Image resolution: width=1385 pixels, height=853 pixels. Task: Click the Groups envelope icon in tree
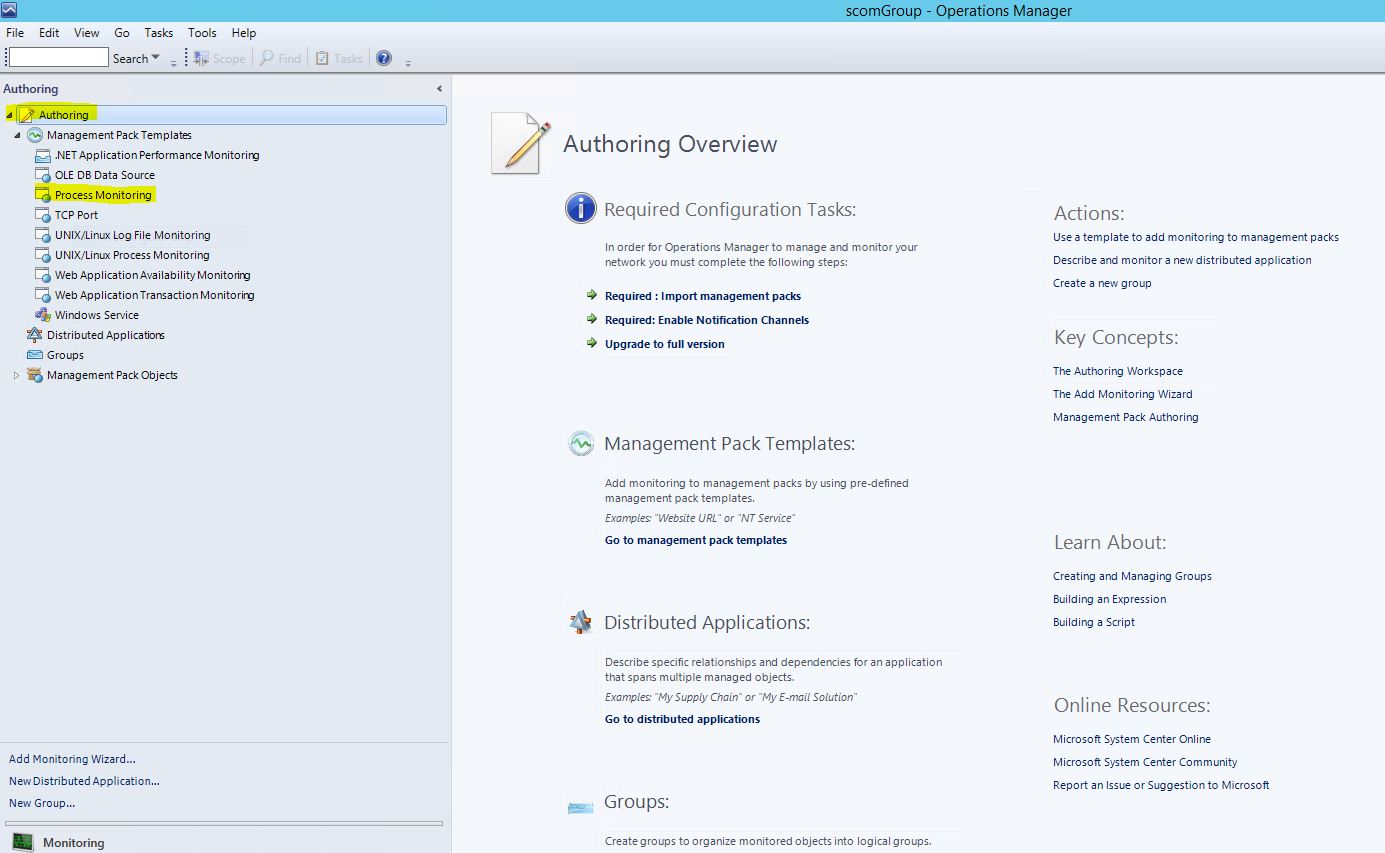34,355
